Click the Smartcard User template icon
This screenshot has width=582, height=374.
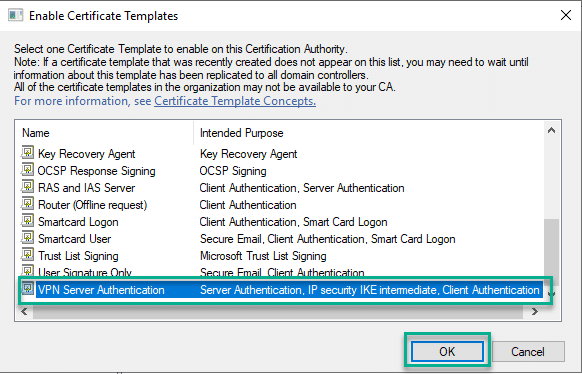coord(27,238)
